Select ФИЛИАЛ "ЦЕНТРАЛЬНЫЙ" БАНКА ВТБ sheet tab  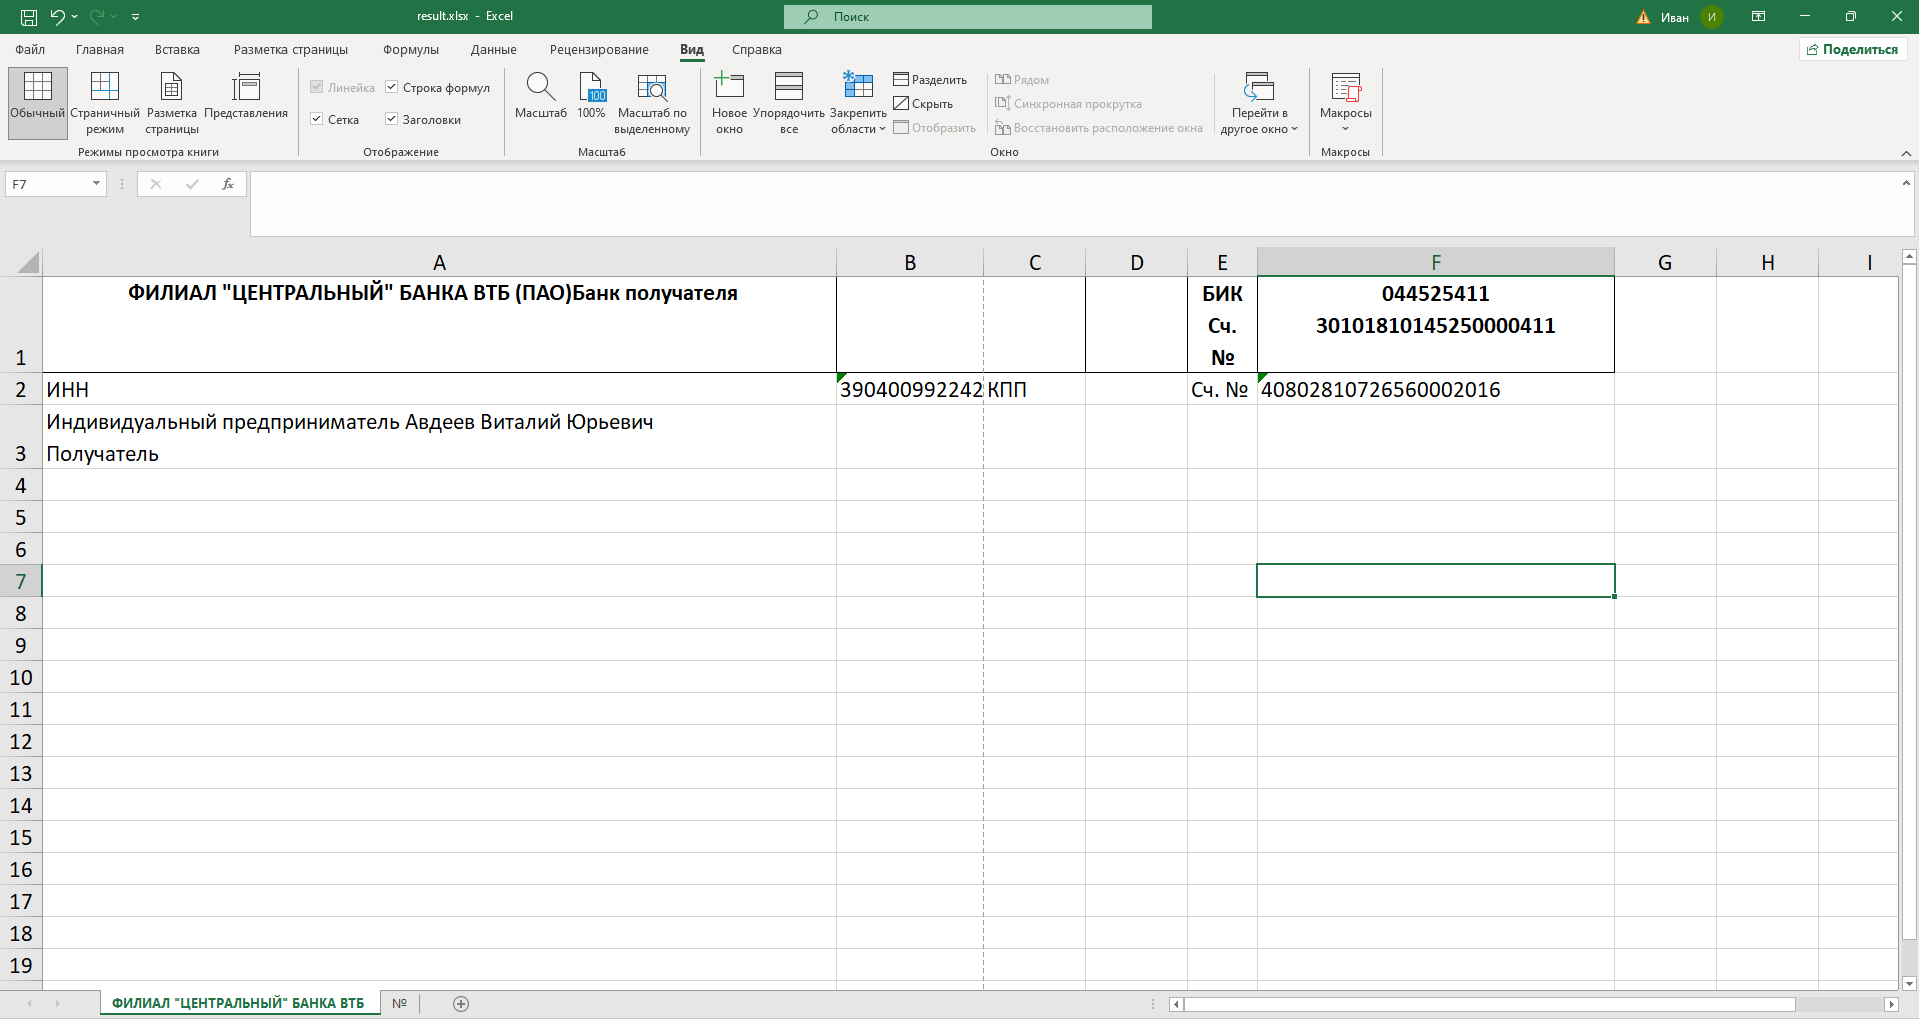(239, 1003)
